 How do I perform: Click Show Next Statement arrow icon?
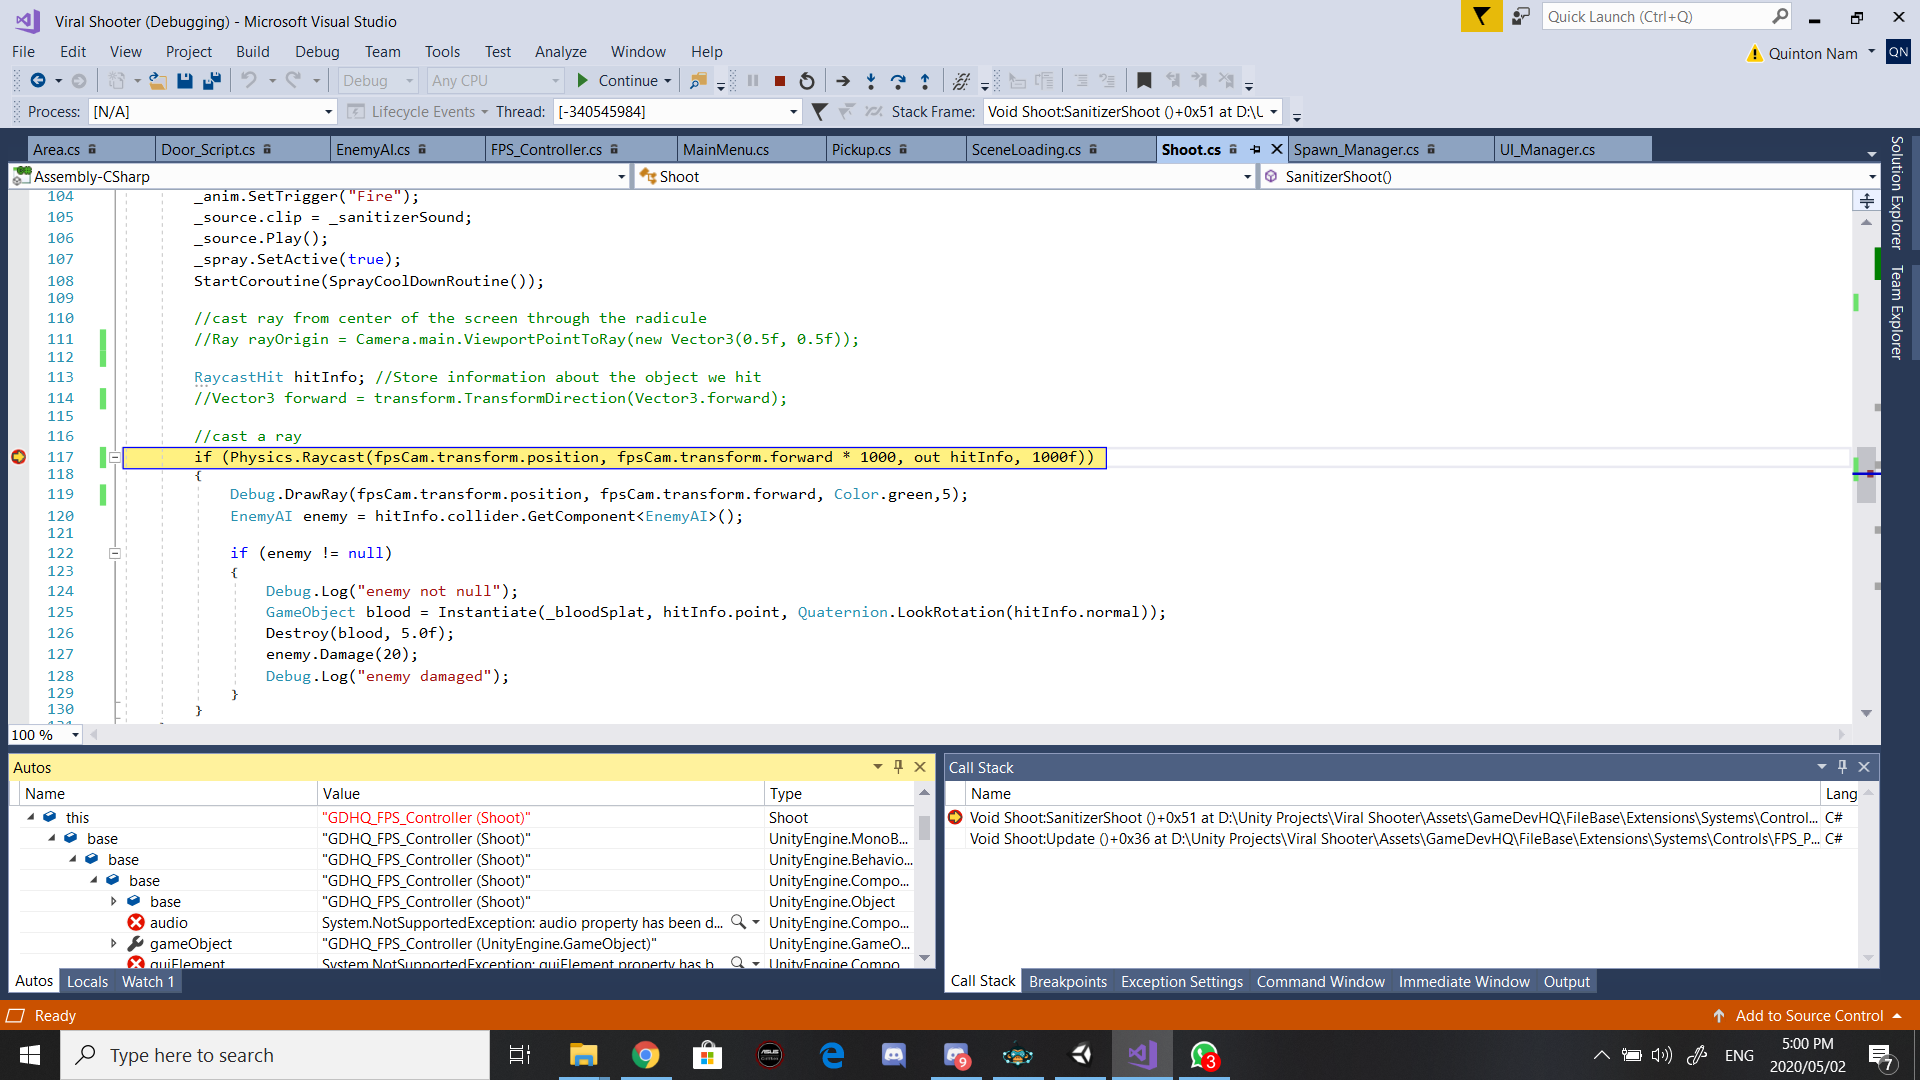click(843, 81)
